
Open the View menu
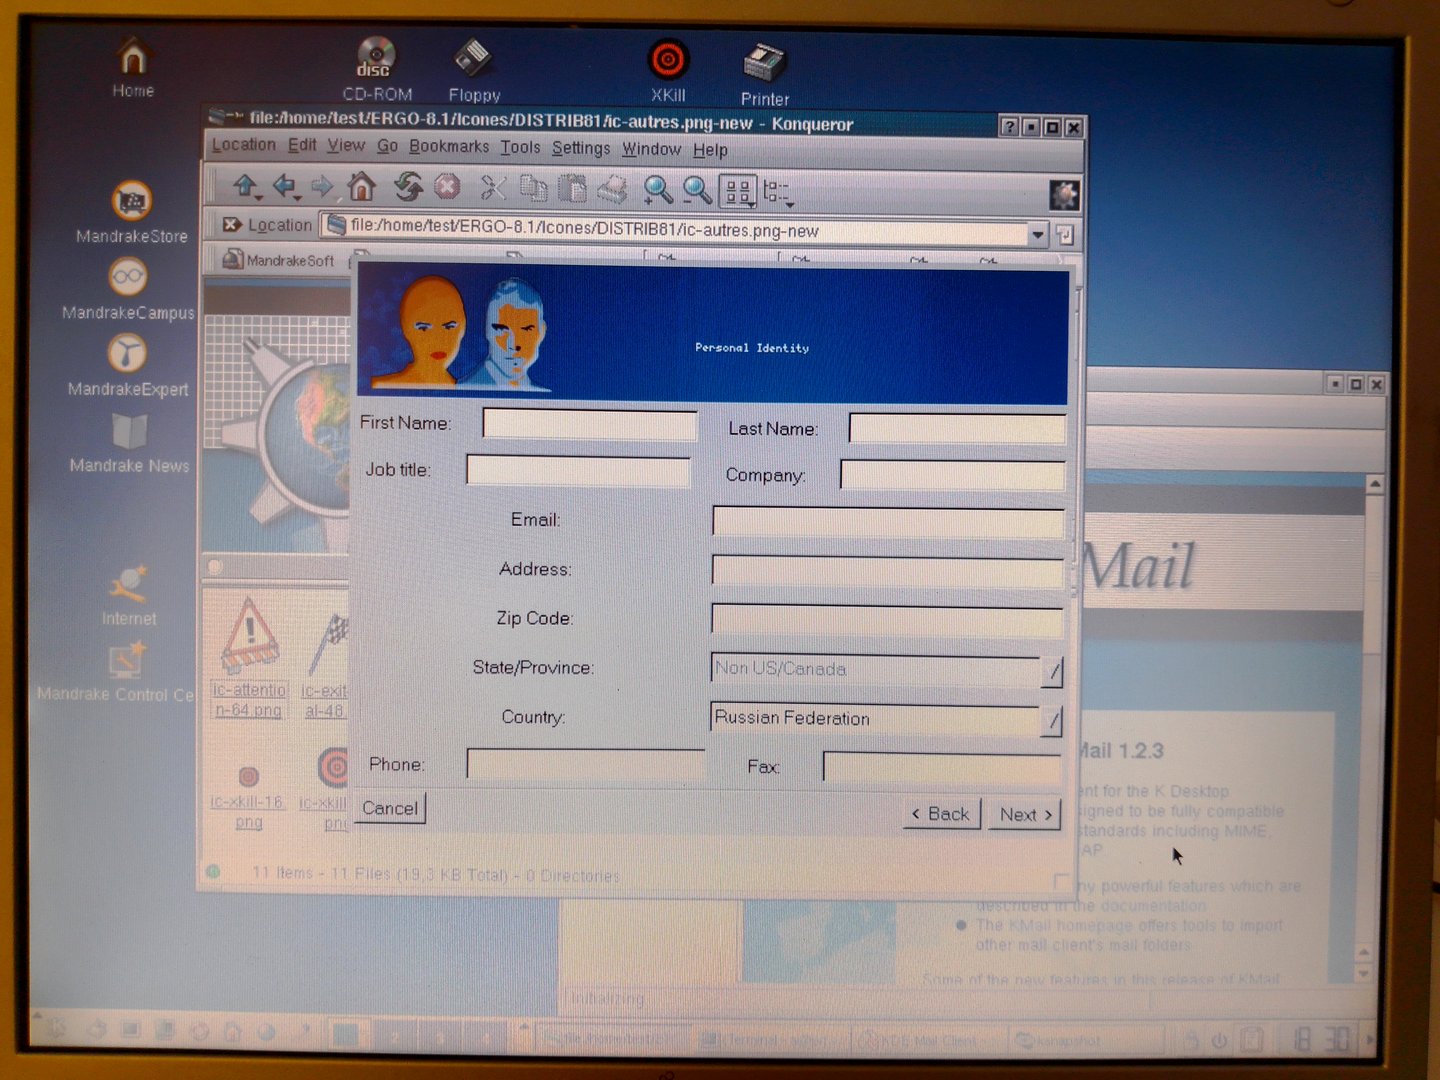coord(346,145)
